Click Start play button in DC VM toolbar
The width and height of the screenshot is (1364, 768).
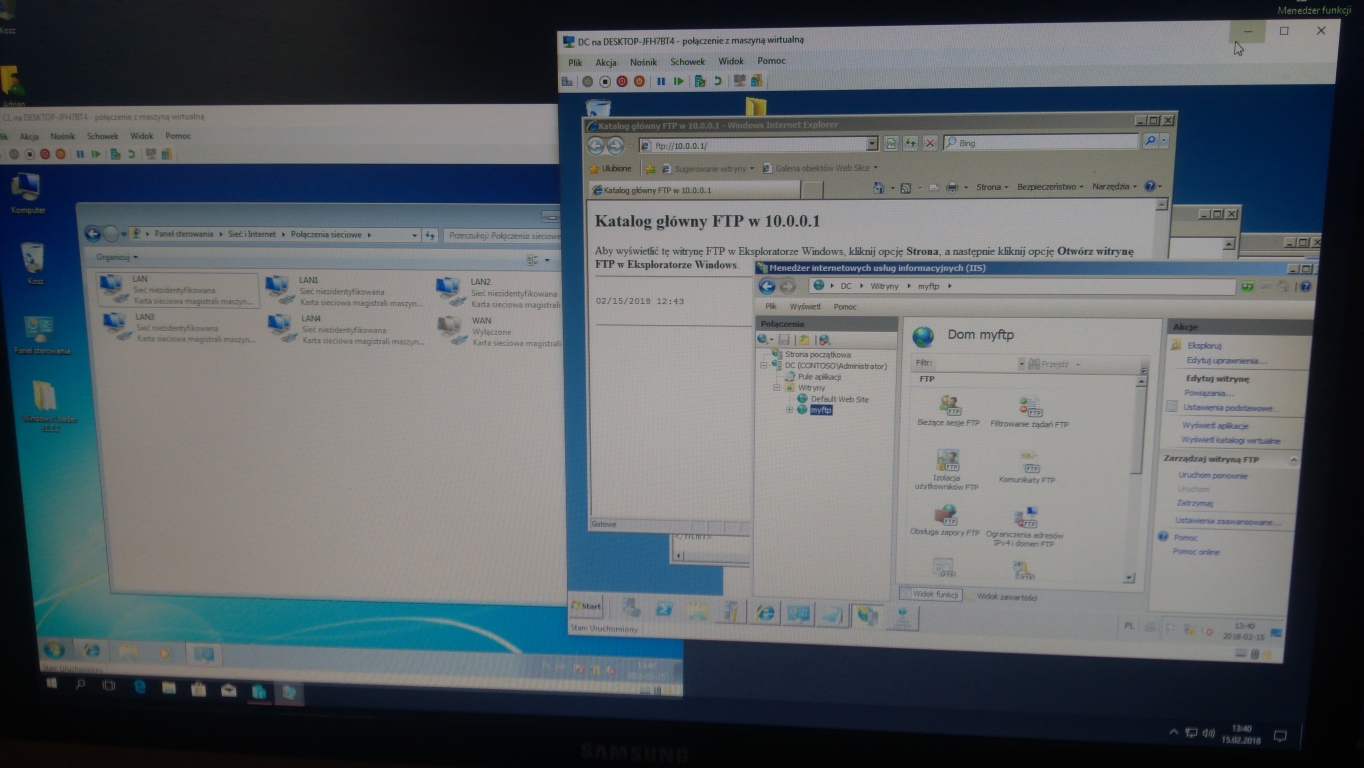point(679,82)
